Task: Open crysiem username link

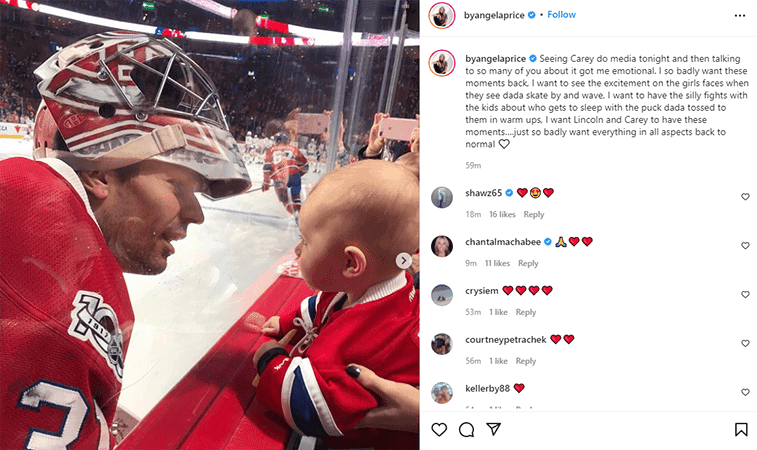Action: coord(481,291)
